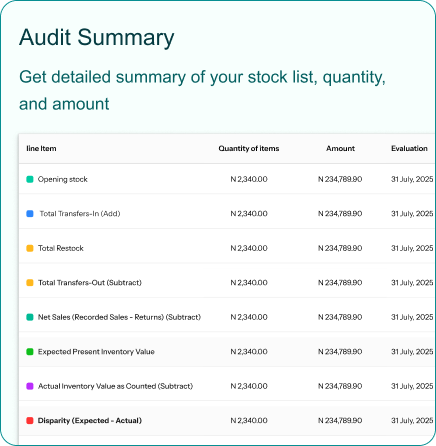Select the line Item column header
This screenshot has width=436, height=446.
pos(41,148)
